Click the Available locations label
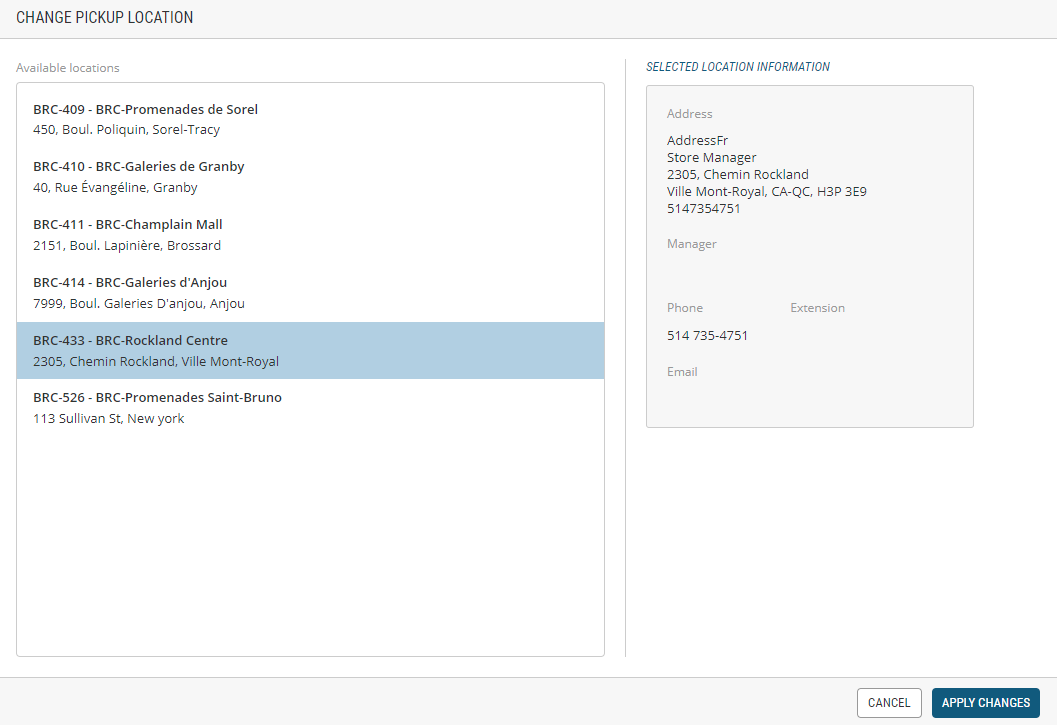Viewport: 1057px width, 725px height. 68,68
